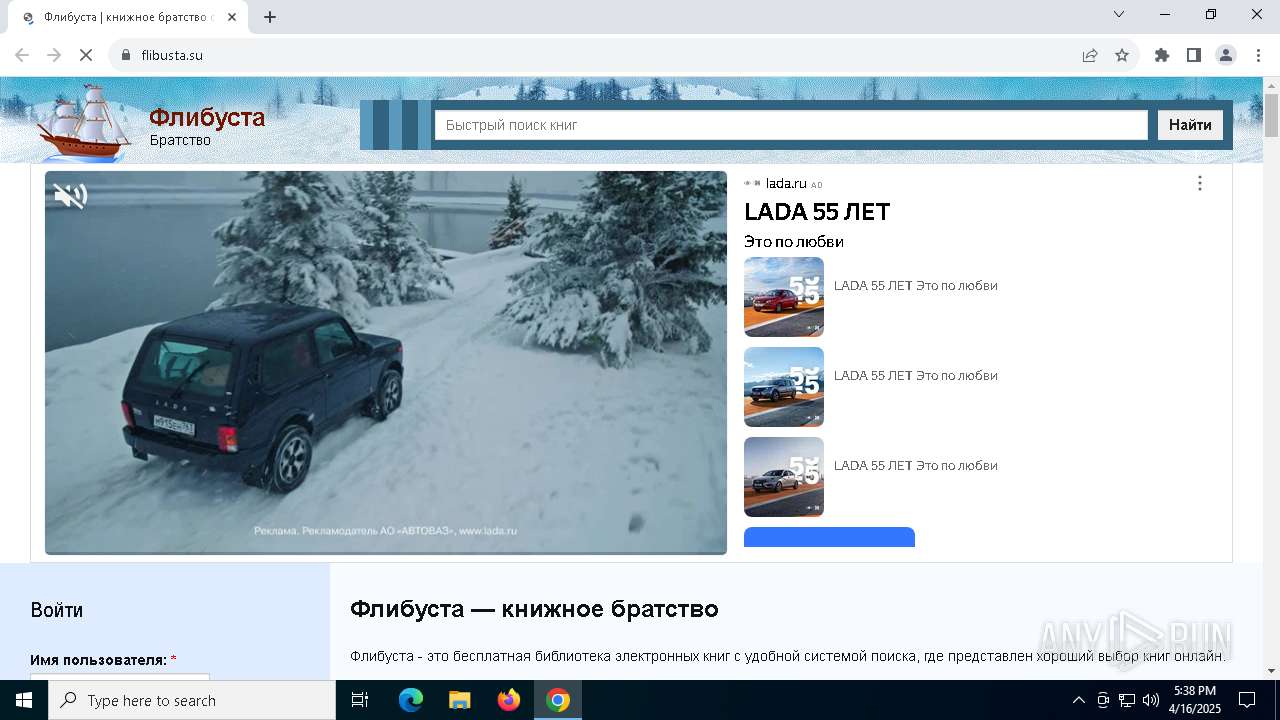Click LADA 55 ЛЕТ ad headline
Viewport: 1280px width, 720px height.
coord(817,212)
